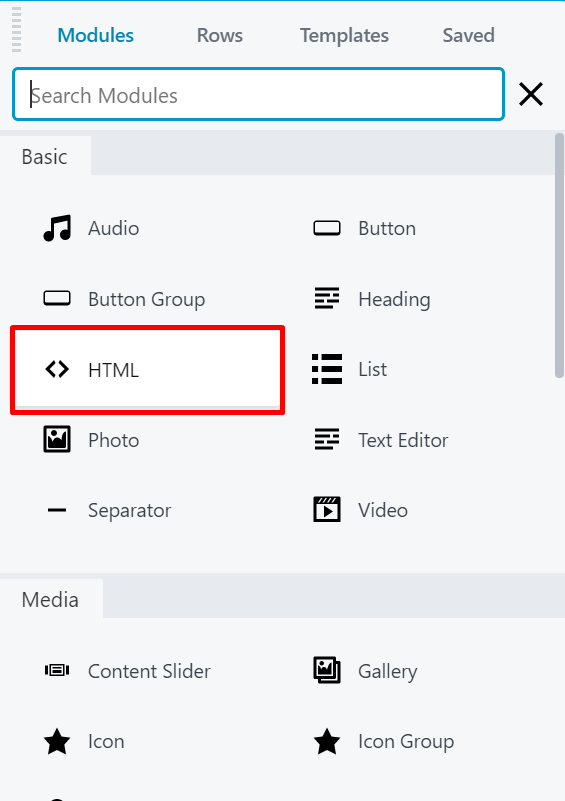Screen dimensions: 565x801
Task: Click the HTML code brackets icon
Action: click(57, 369)
